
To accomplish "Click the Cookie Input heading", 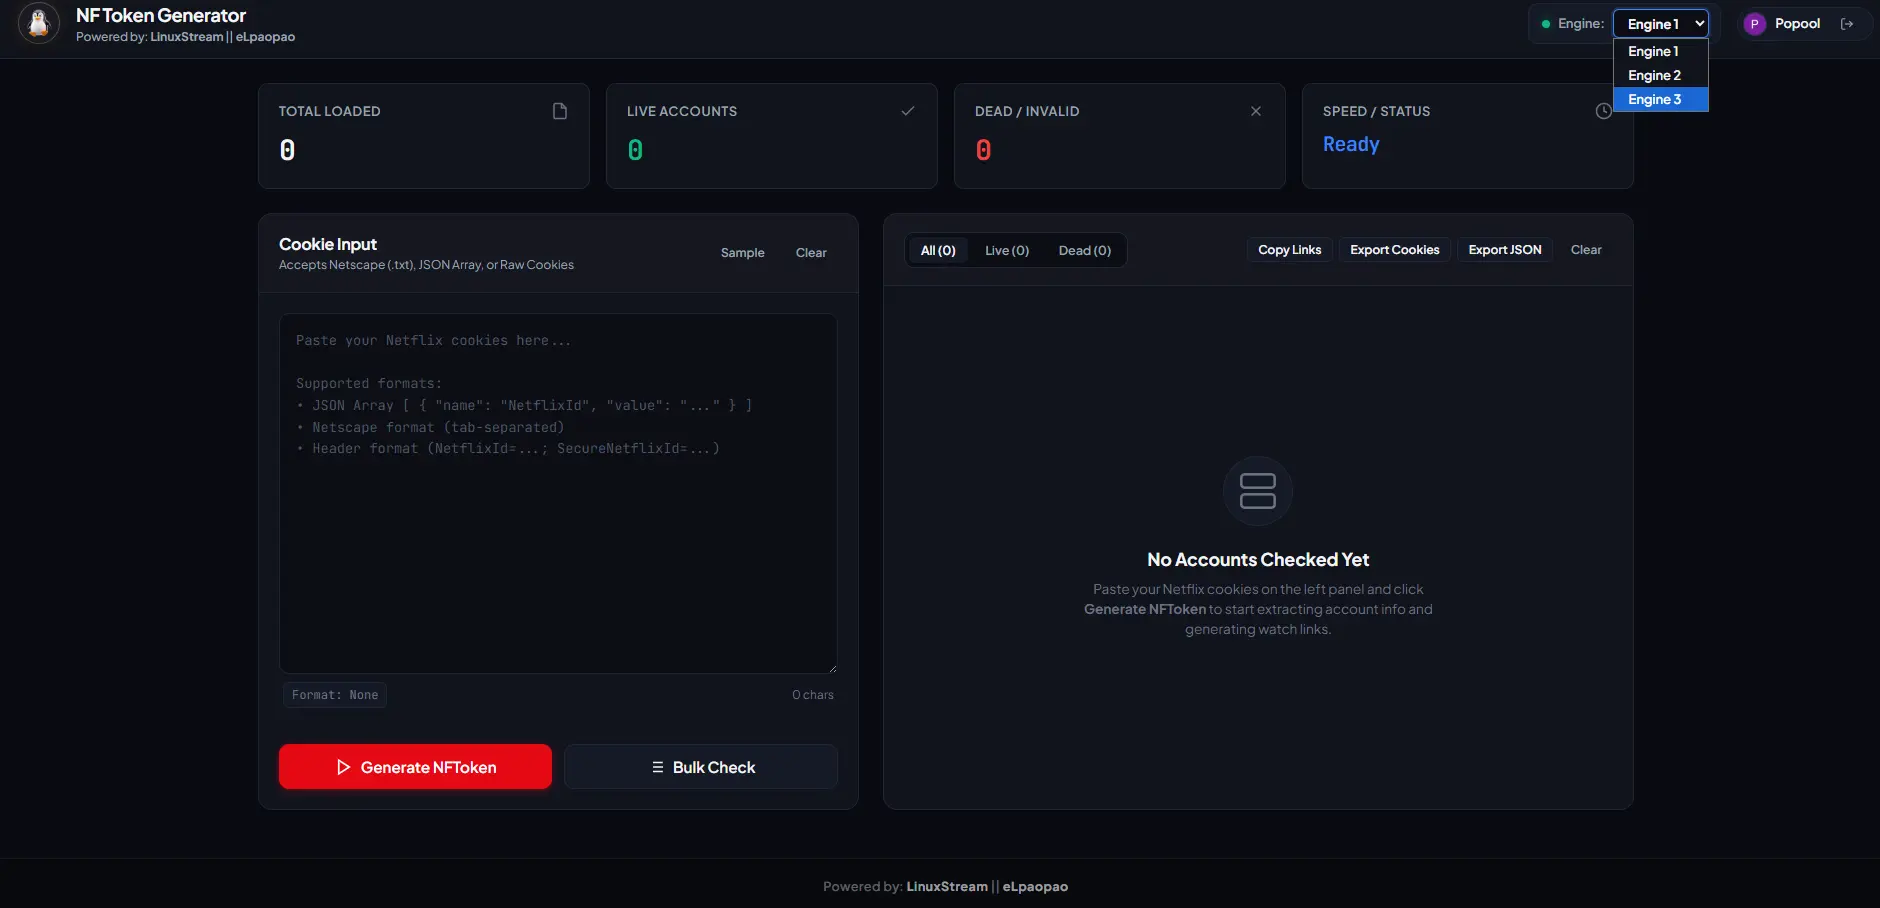I will 328,244.
